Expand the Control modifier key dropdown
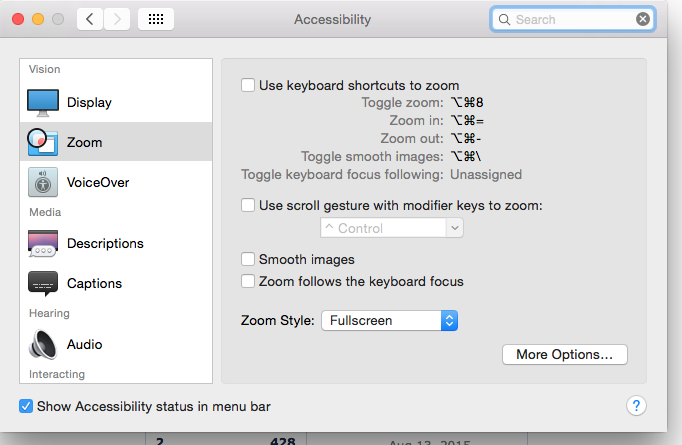 click(x=391, y=228)
